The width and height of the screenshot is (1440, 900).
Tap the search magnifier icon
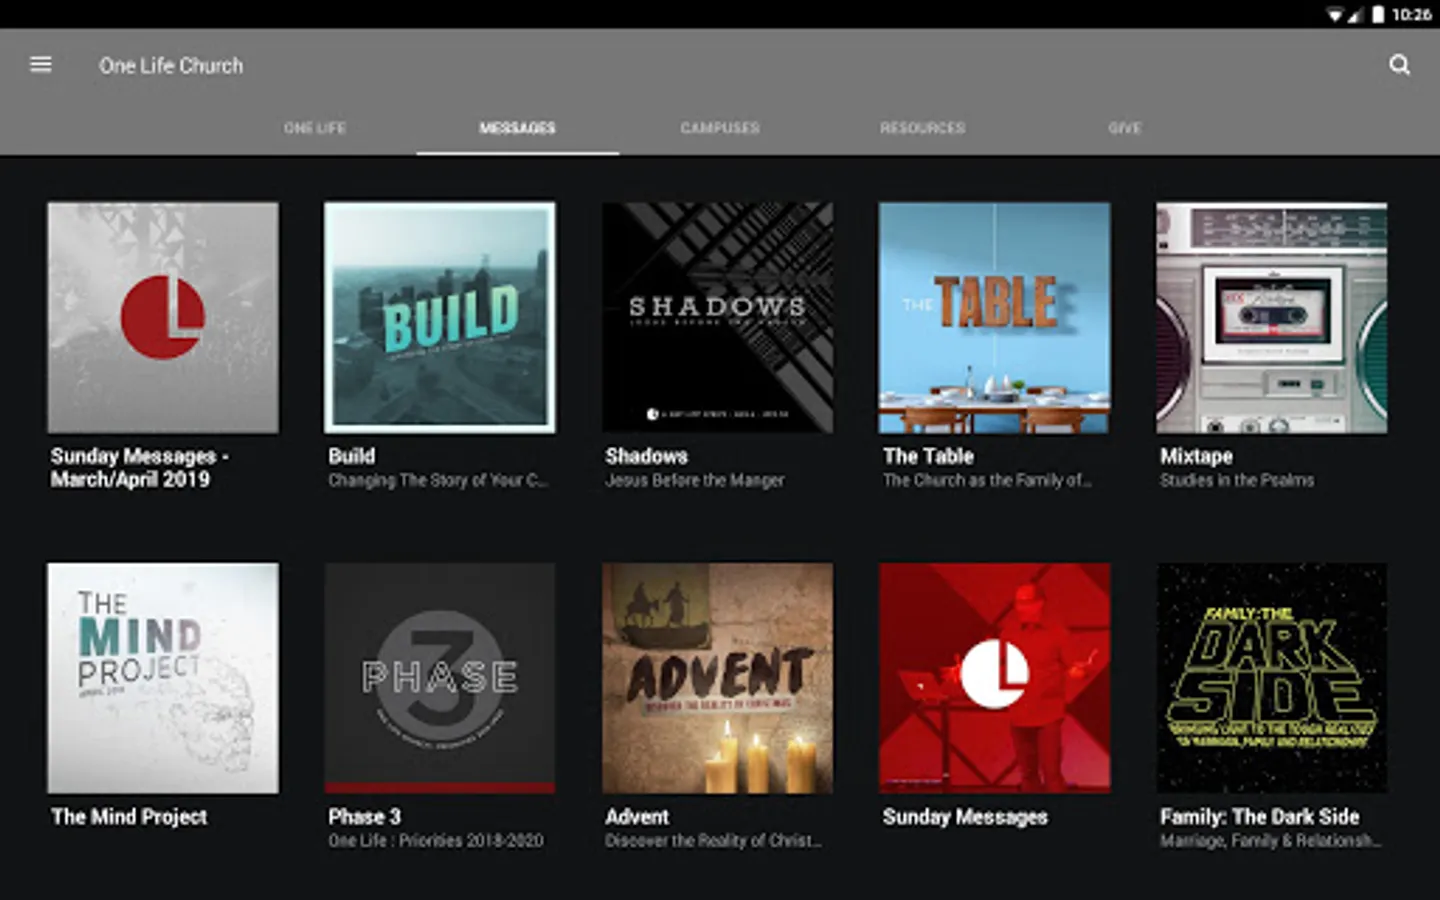pos(1399,65)
